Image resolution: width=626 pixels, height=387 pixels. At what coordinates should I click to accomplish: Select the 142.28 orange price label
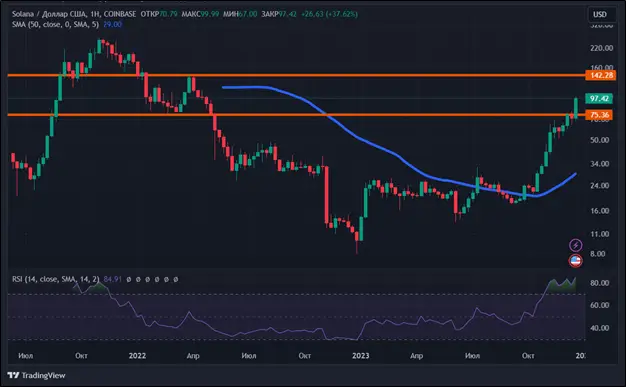pyautogui.click(x=600, y=75)
